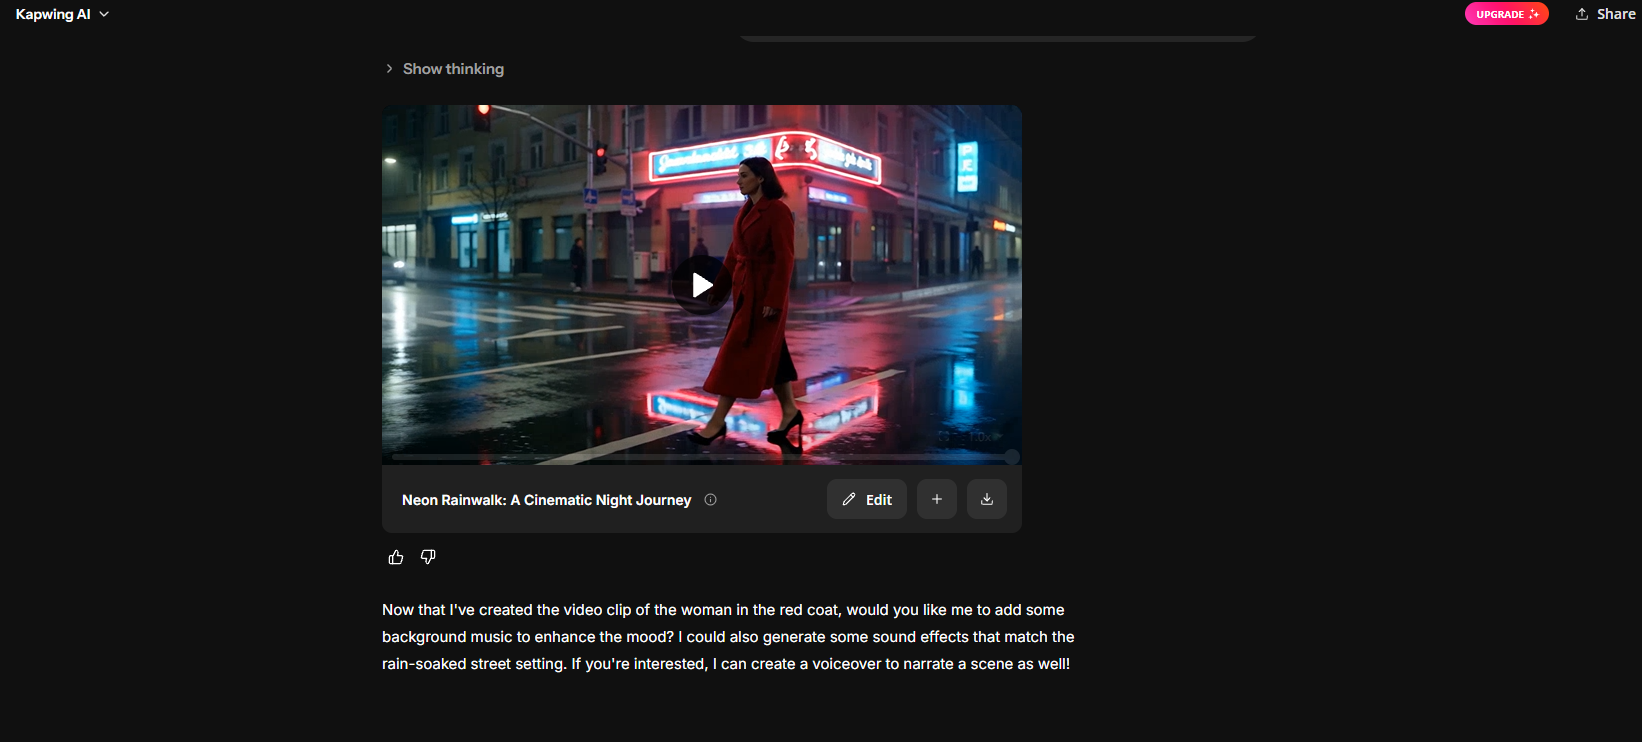Play the Neon Rainwalk video
The image size is (1642, 742).
pyautogui.click(x=702, y=285)
